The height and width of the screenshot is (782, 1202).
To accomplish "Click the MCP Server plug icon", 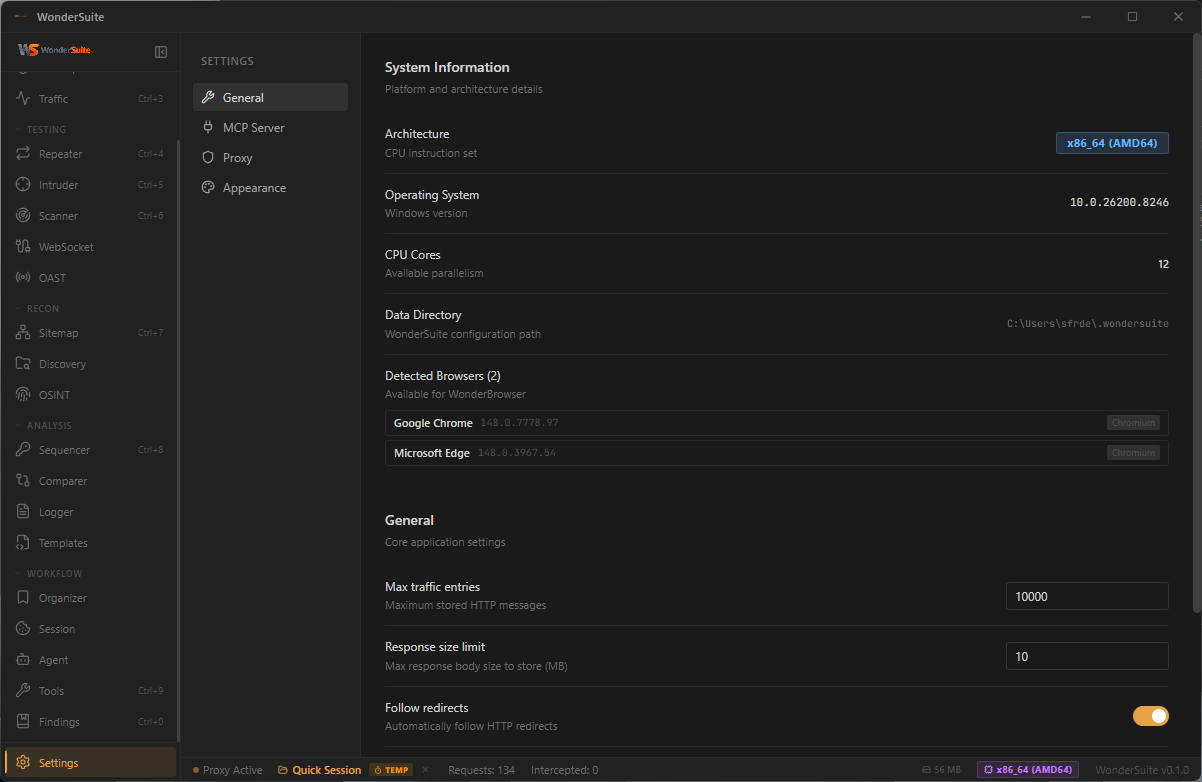I will tap(208, 128).
